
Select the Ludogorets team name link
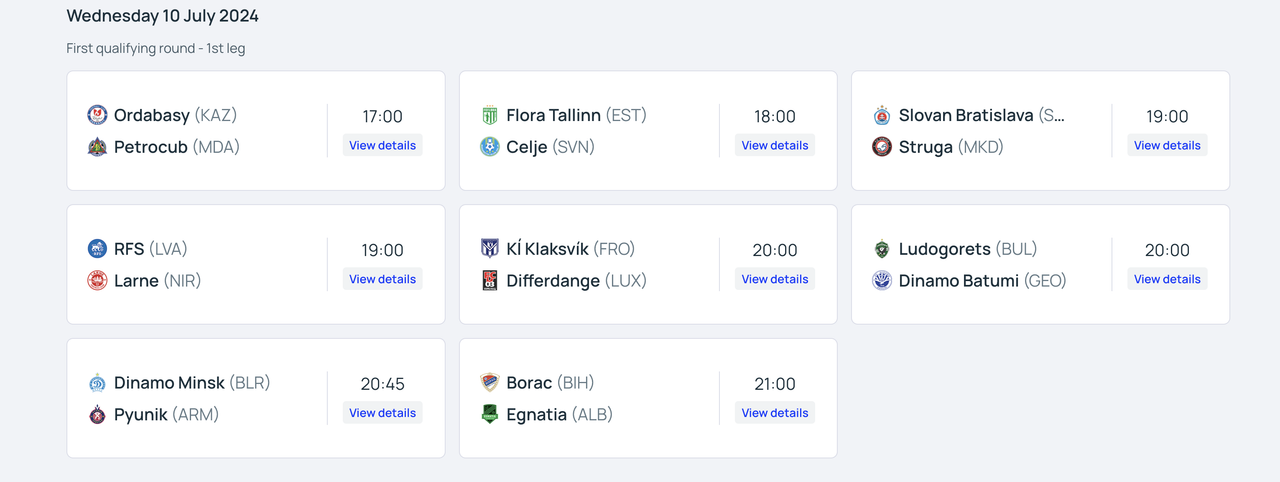pos(944,248)
